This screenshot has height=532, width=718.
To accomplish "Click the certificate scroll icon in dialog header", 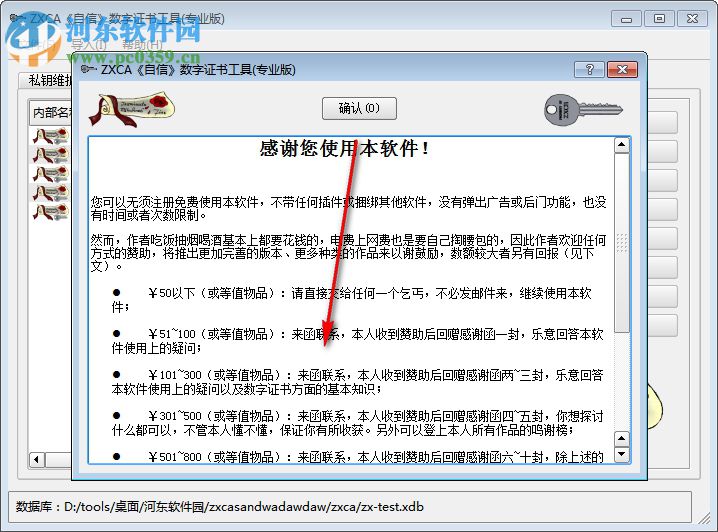I will tap(132, 109).
